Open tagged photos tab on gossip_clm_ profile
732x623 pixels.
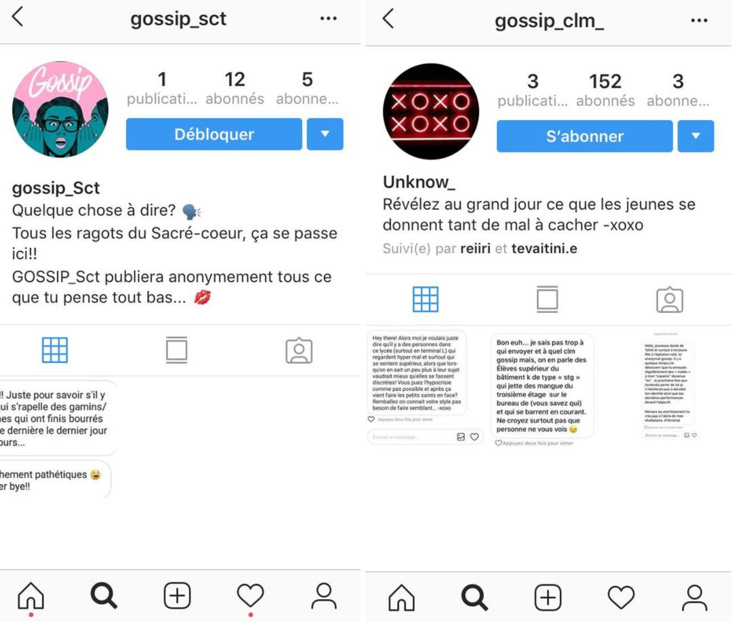tap(670, 300)
